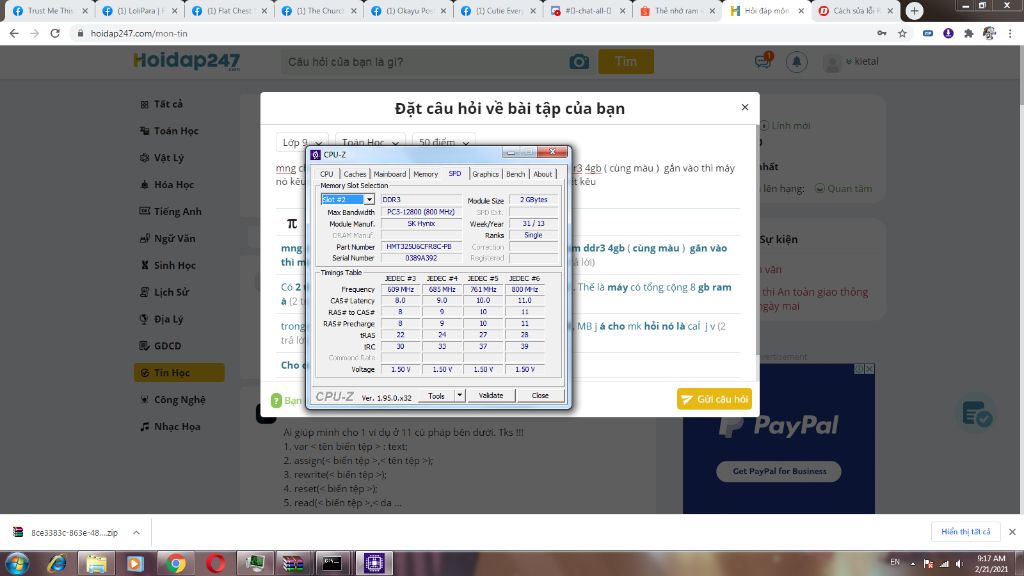Click the media player taskbar icon
Image resolution: width=1024 pixels, height=576 pixels.
coord(135,563)
